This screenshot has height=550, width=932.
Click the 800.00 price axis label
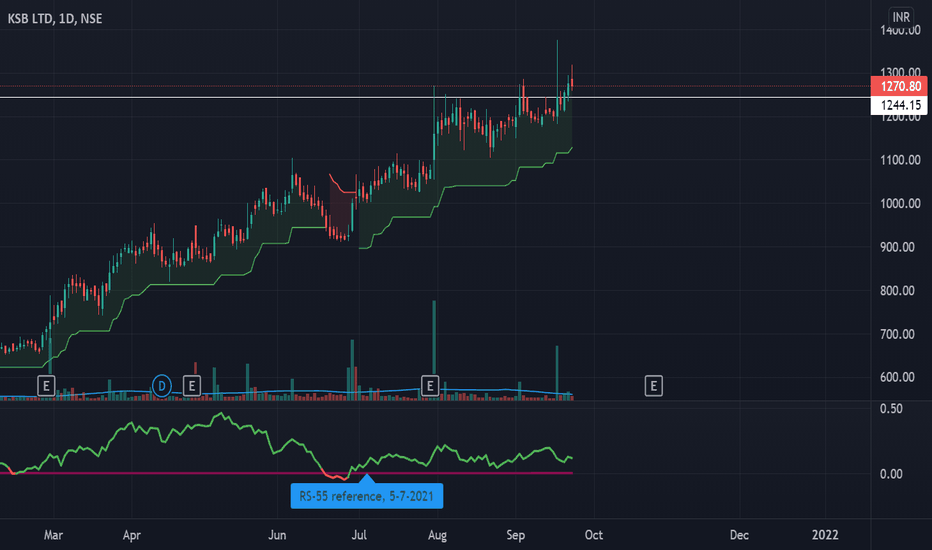[x=900, y=291]
